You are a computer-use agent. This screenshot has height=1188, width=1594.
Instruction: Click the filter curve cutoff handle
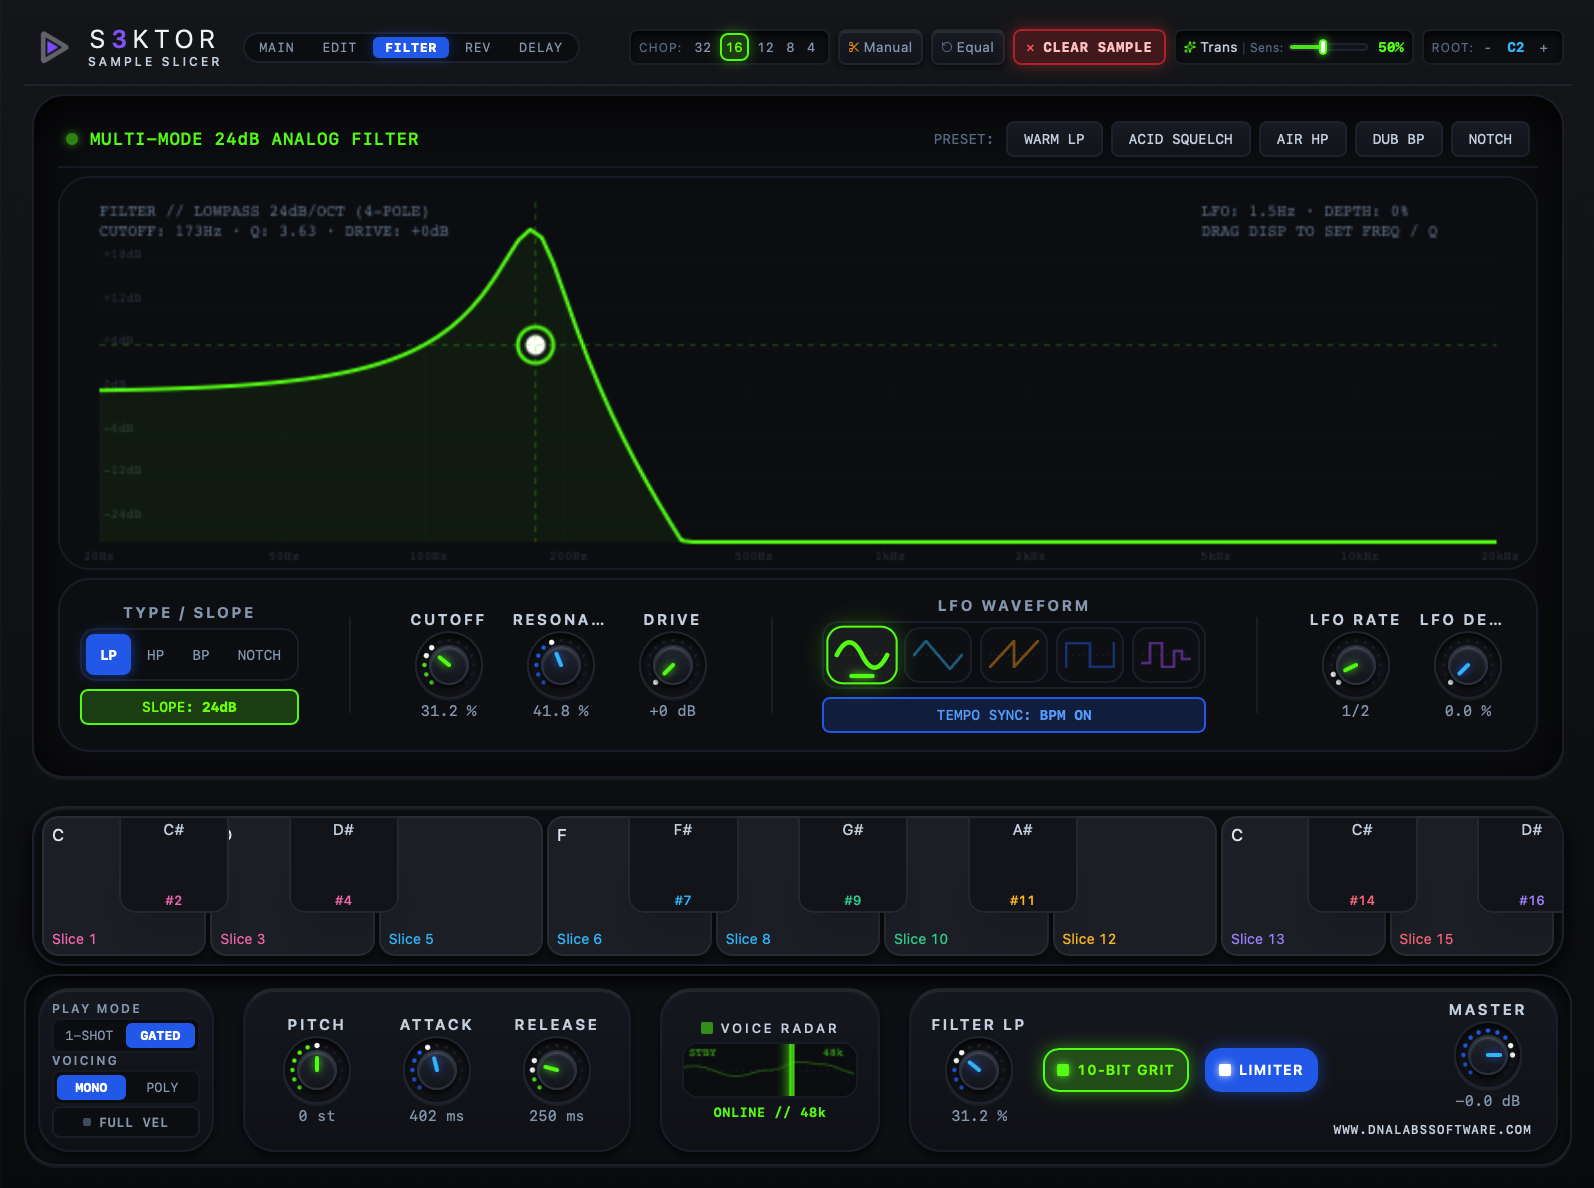[536, 345]
